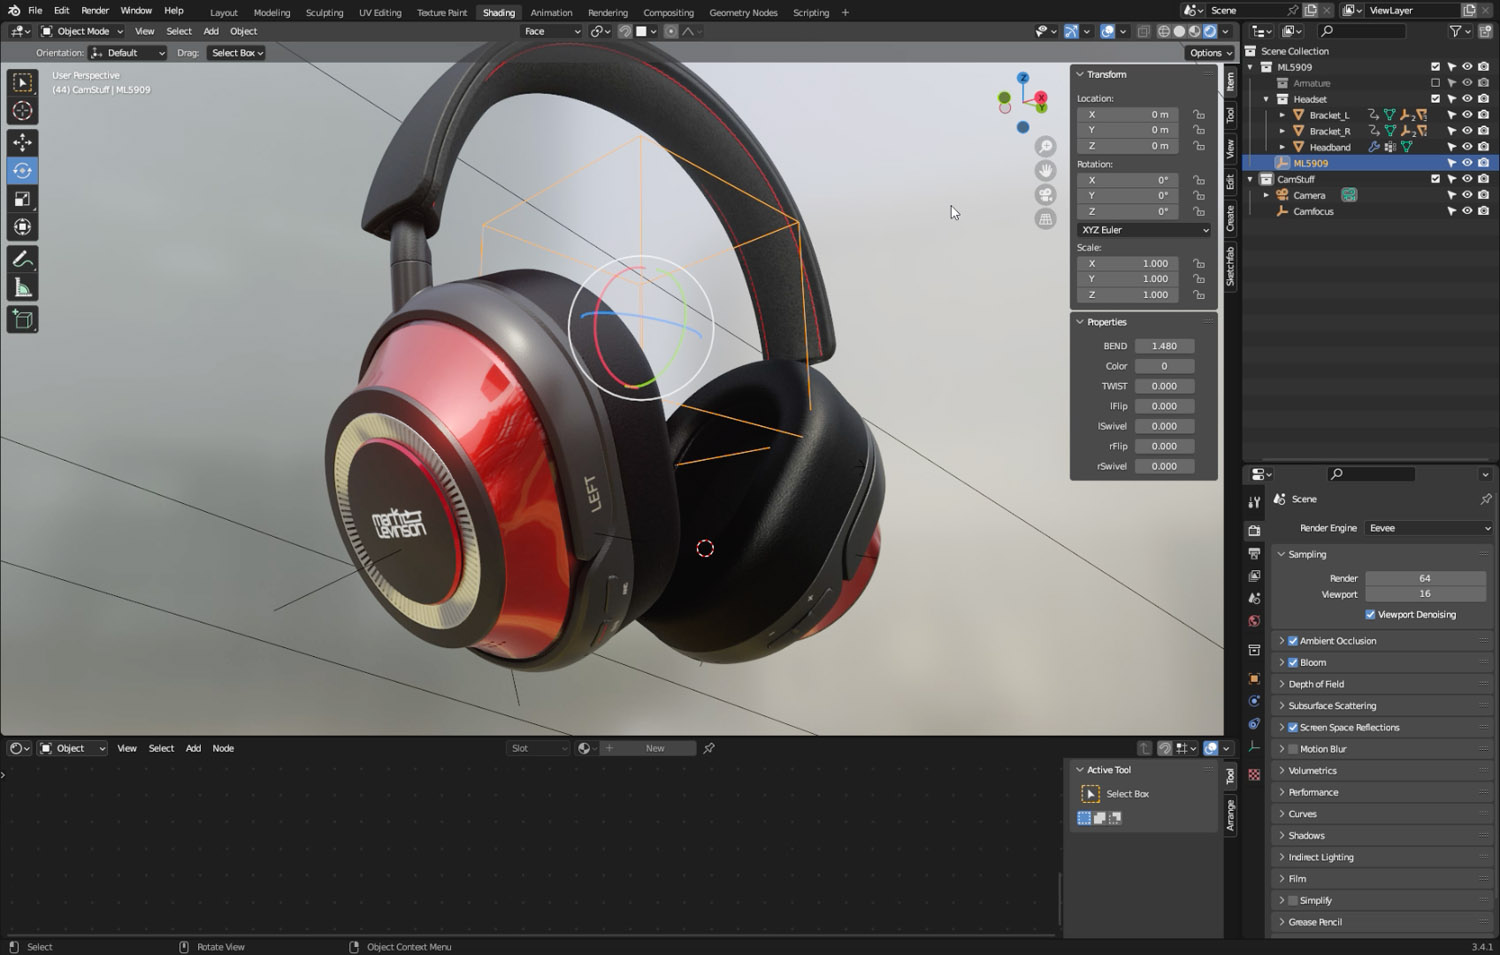Open the Object Mode dropdown
The height and width of the screenshot is (955, 1500).
[82, 31]
